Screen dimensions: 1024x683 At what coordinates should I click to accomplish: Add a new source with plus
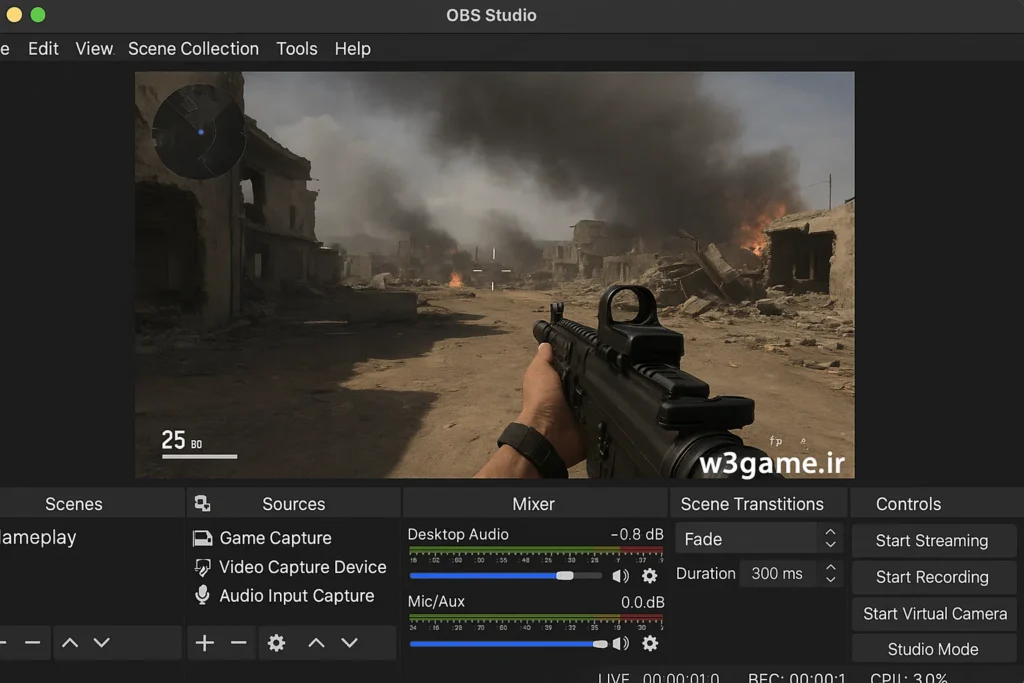pos(204,643)
